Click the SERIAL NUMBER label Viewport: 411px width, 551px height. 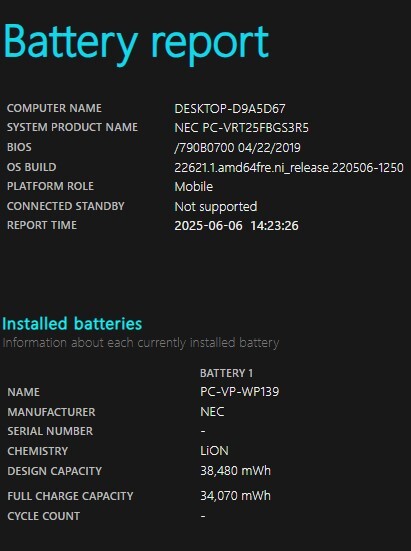50,431
